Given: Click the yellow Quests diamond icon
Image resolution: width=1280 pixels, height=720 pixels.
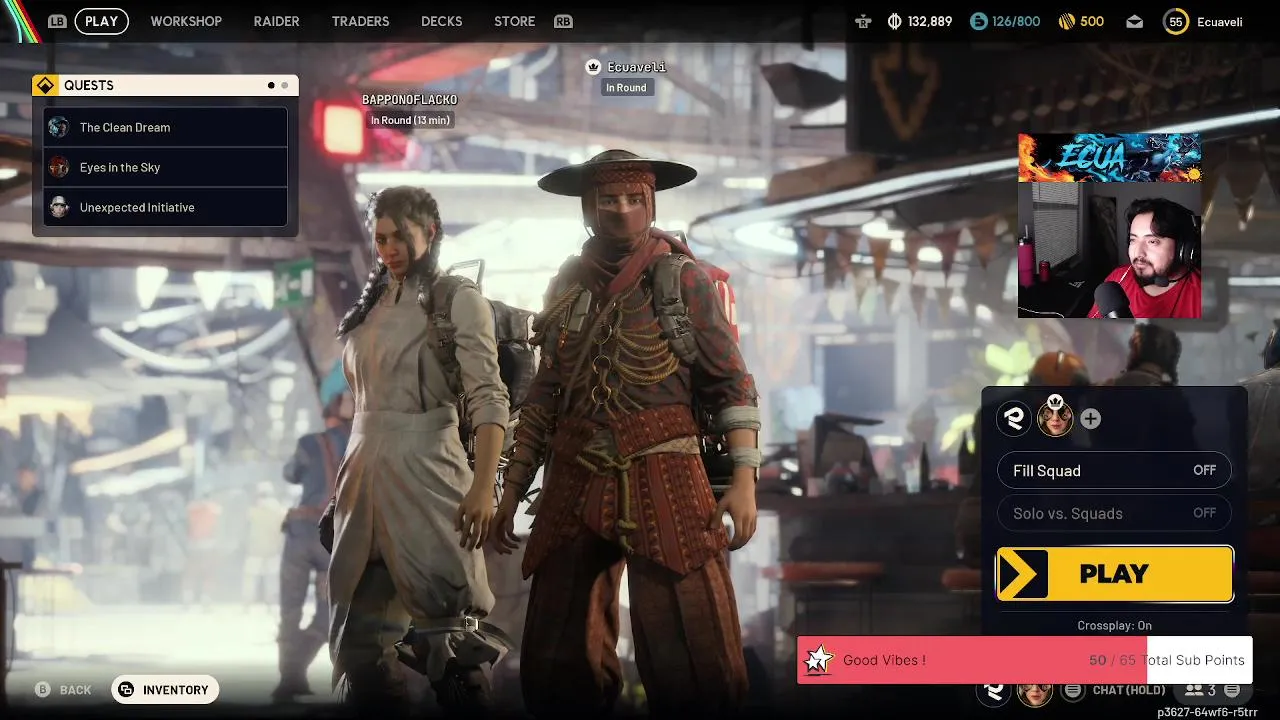Looking at the screenshot, I should 45,85.
